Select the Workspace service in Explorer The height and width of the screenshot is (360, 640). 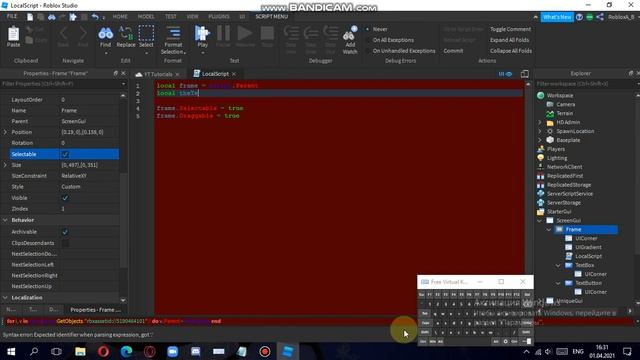coord(560,95)
